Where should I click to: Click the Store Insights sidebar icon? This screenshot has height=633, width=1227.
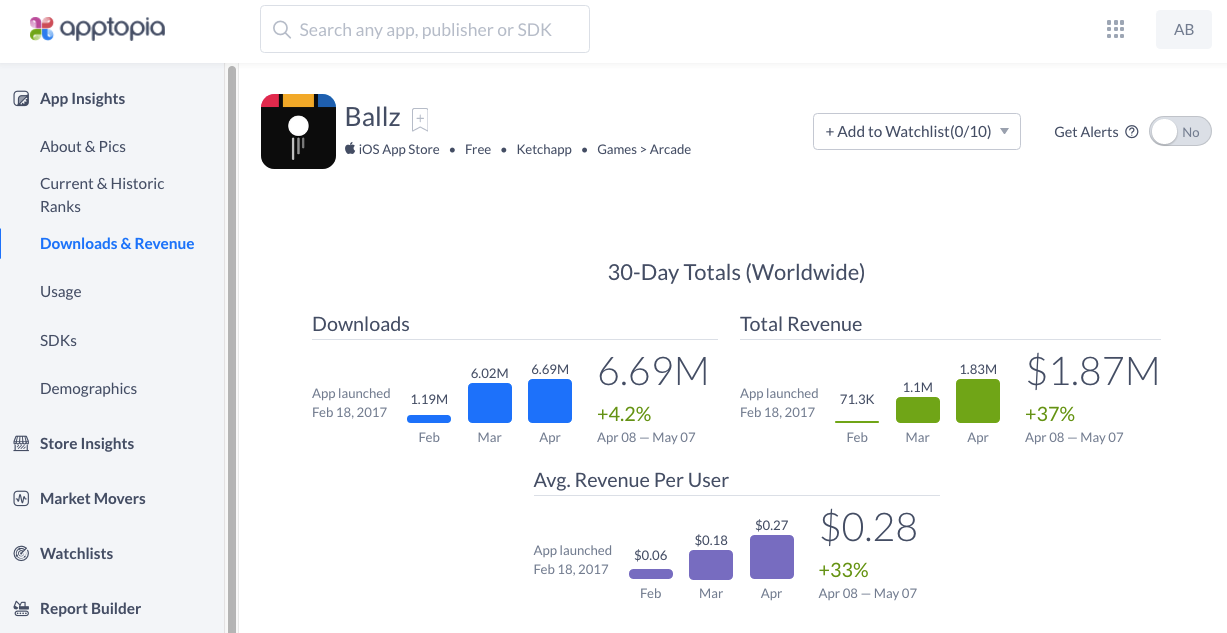coord(20,444)
